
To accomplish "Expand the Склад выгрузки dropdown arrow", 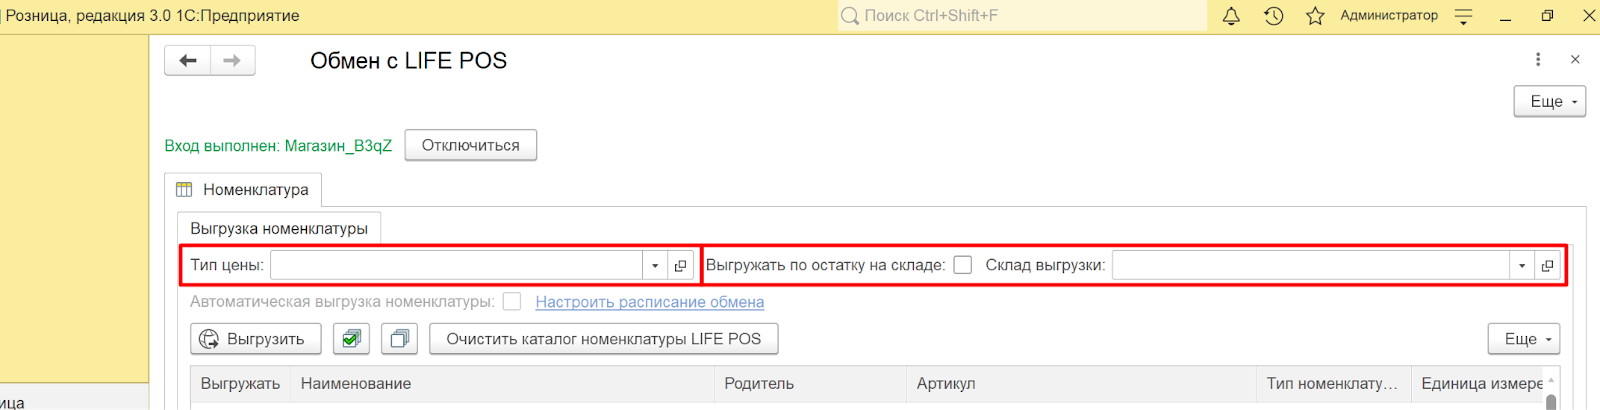I will pyautogui.click(x=1522, y=265).
